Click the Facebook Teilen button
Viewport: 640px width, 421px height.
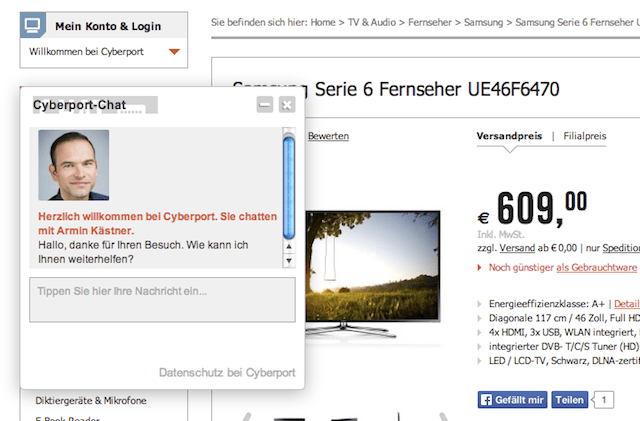[570, 400]
